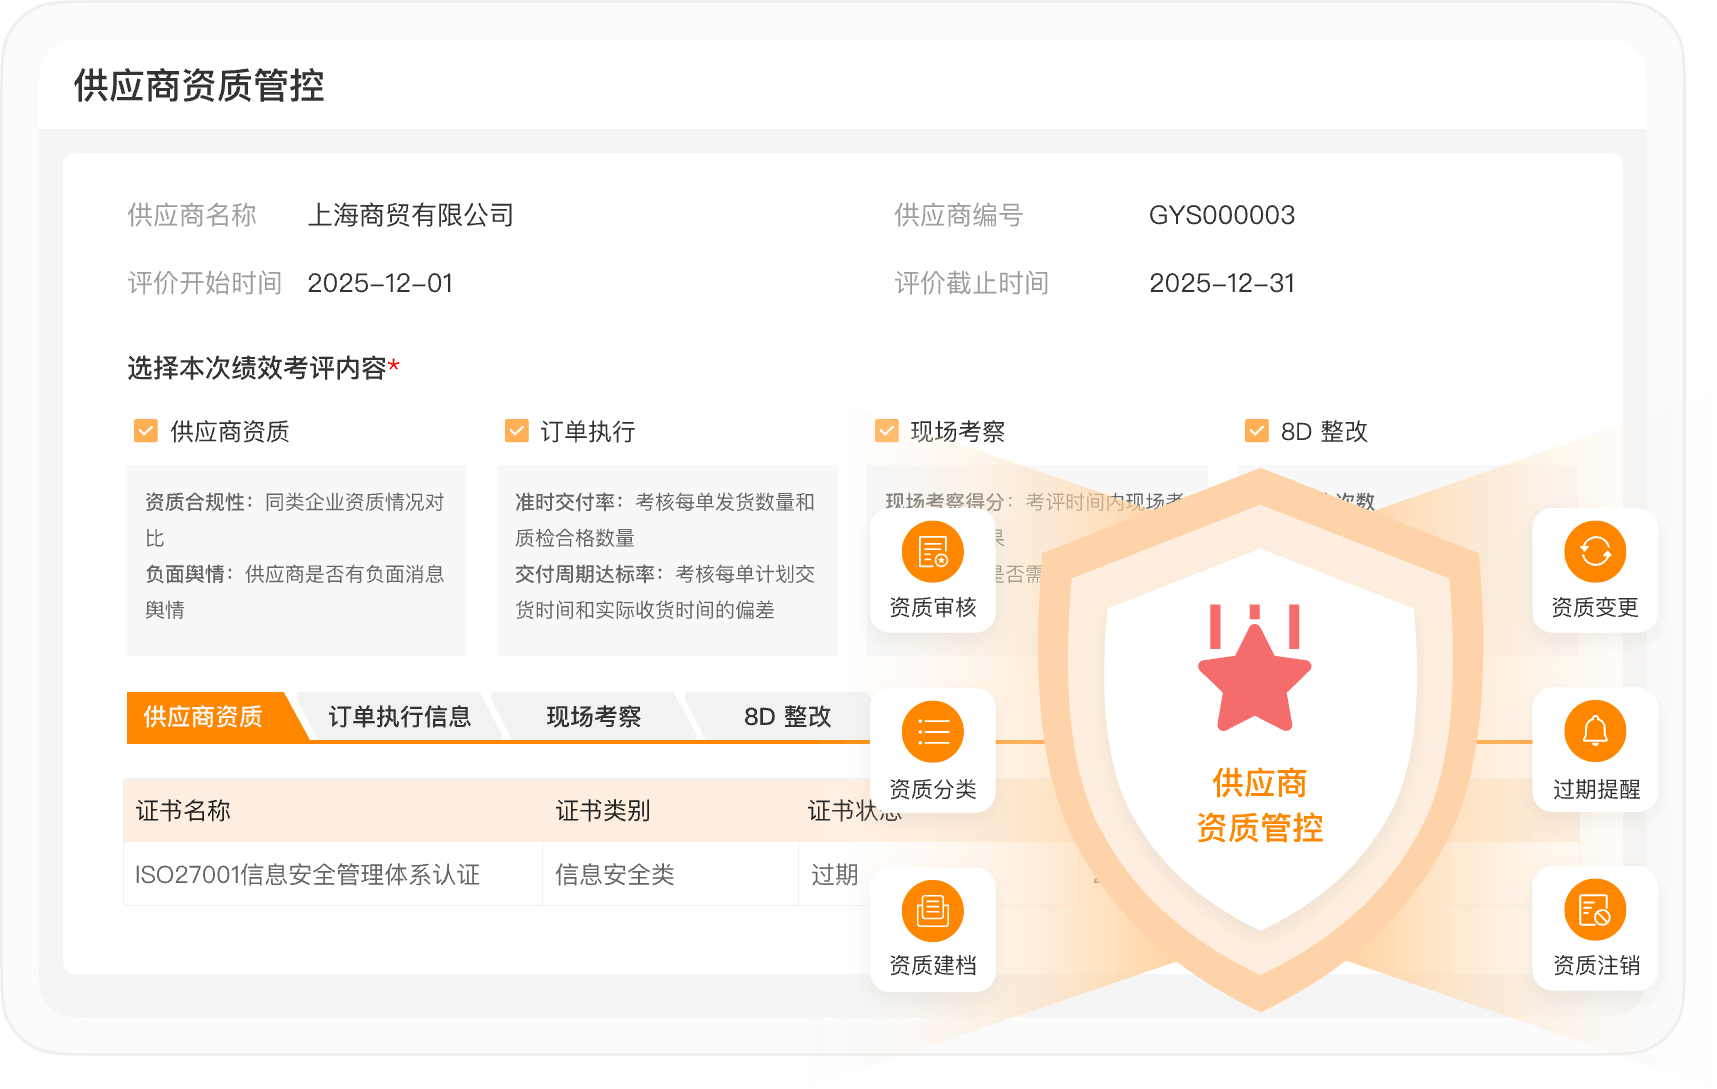The height and width of the screenshot is (1089, 1717).
Task: Select the 8D 整改 tab
Action: point(787,717)
